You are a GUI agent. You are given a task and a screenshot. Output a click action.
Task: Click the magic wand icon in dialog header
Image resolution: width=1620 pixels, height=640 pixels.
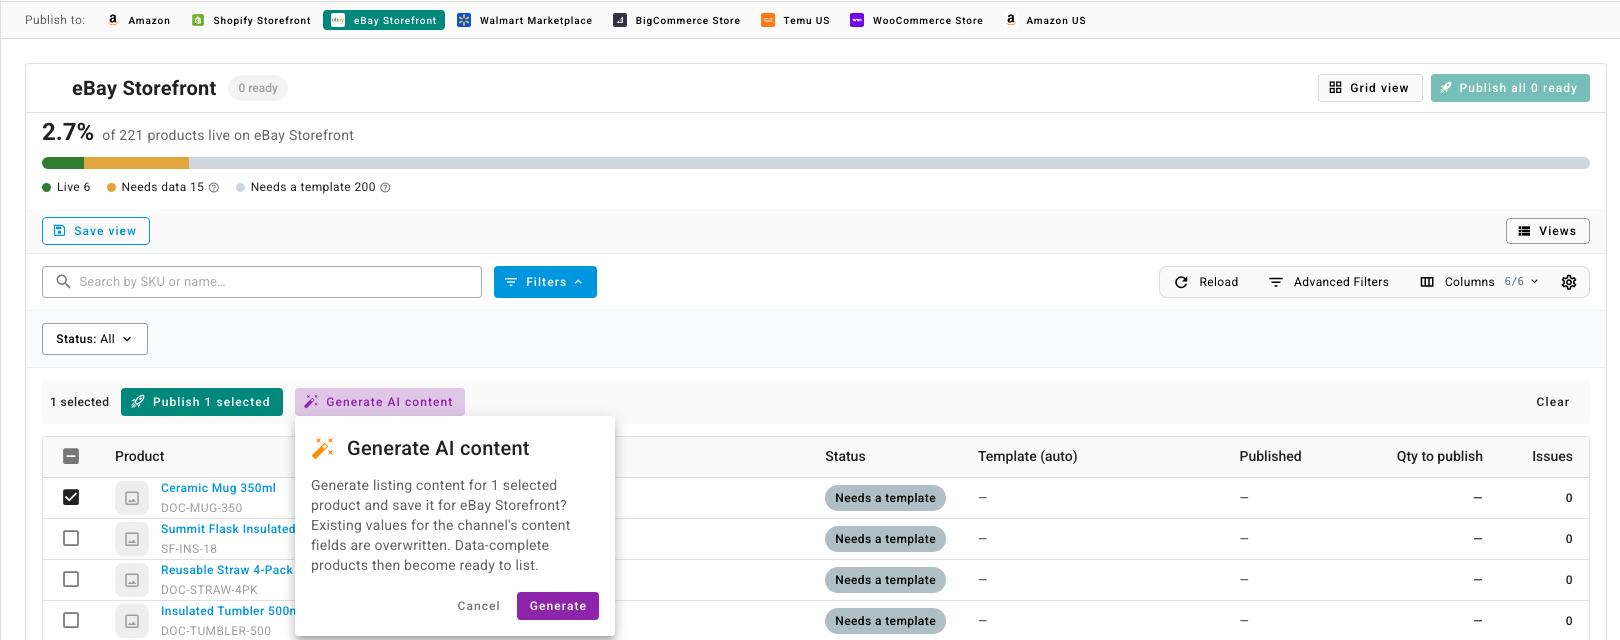[x=322, y=449]
